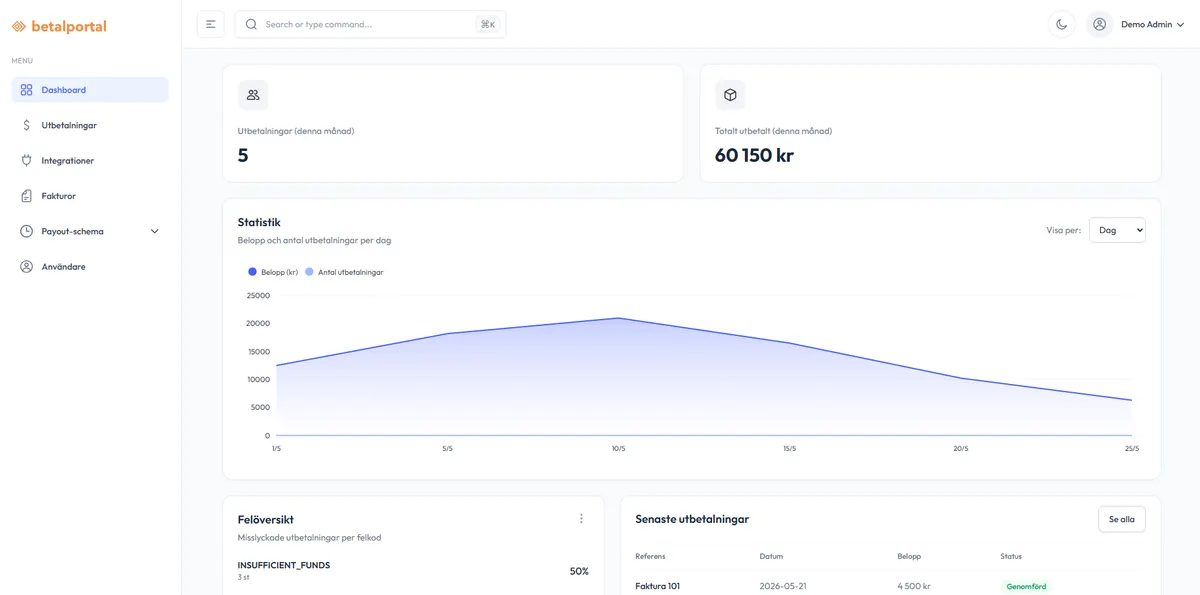
Task: Toggle Antal utbetalningar legend series
Action: coord(344,272)
